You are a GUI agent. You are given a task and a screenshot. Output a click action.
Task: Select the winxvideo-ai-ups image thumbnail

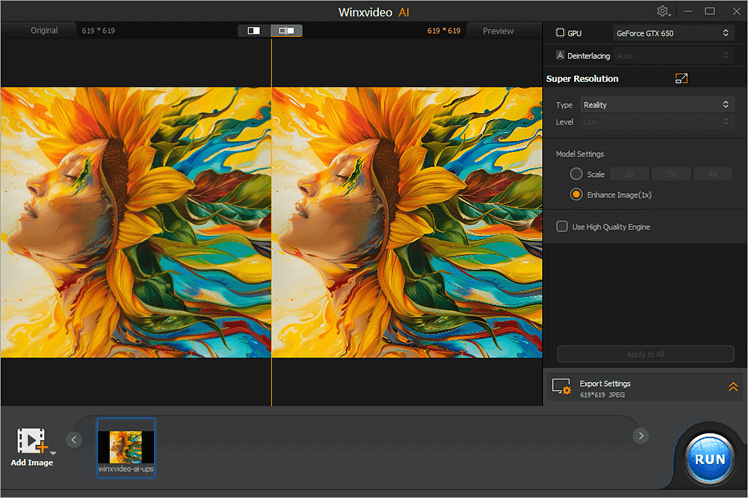126,447
